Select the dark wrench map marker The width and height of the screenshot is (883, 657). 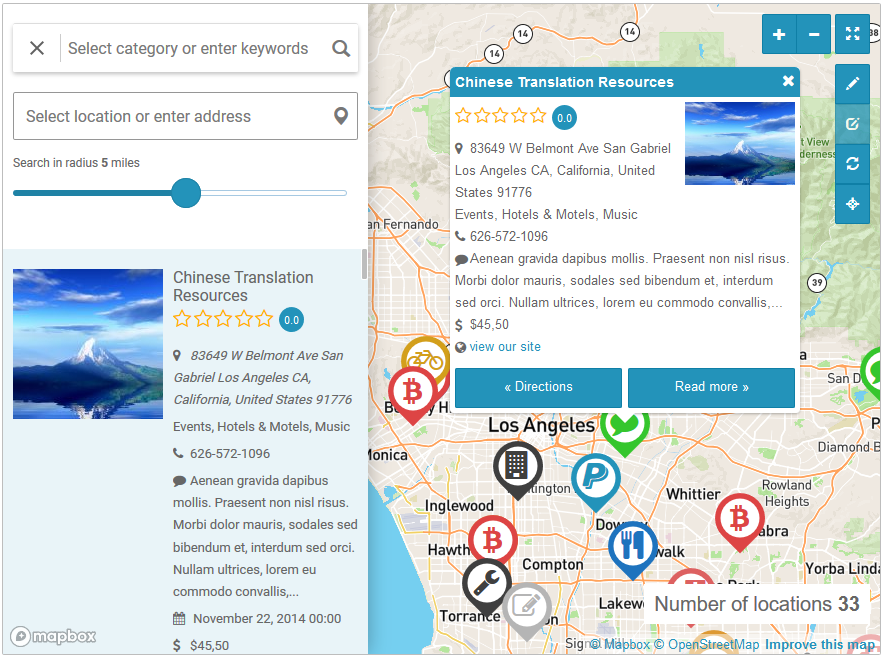click(487, 586)
